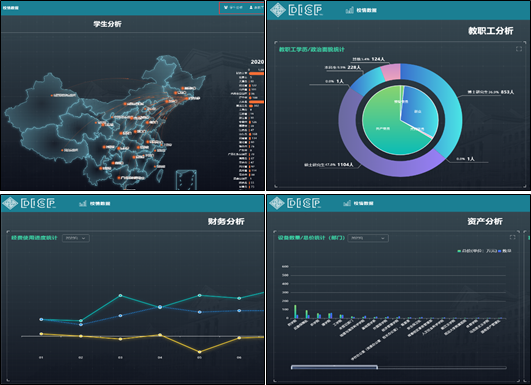
Task: Click the 校情数据 label in the finance panel header
Action: (x=100, y=204)
